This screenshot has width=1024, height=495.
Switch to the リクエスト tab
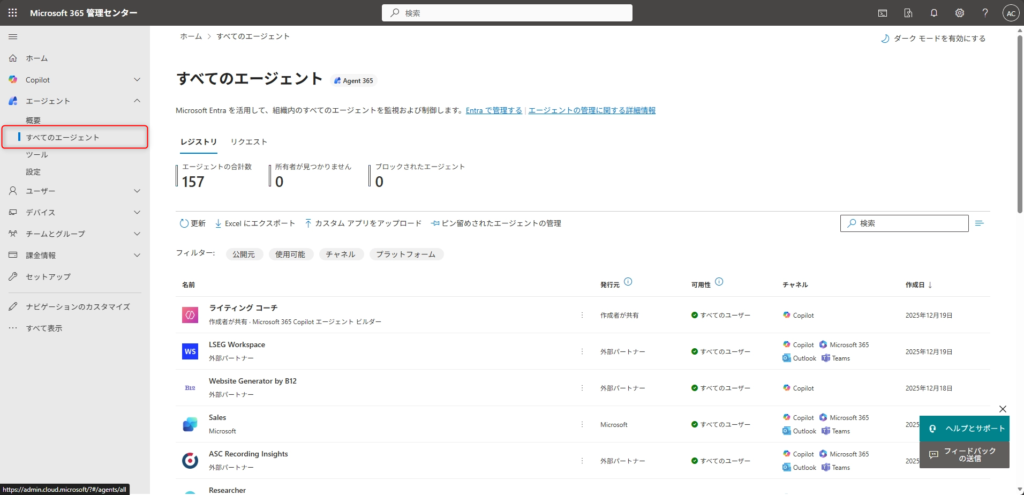[248, 142]
